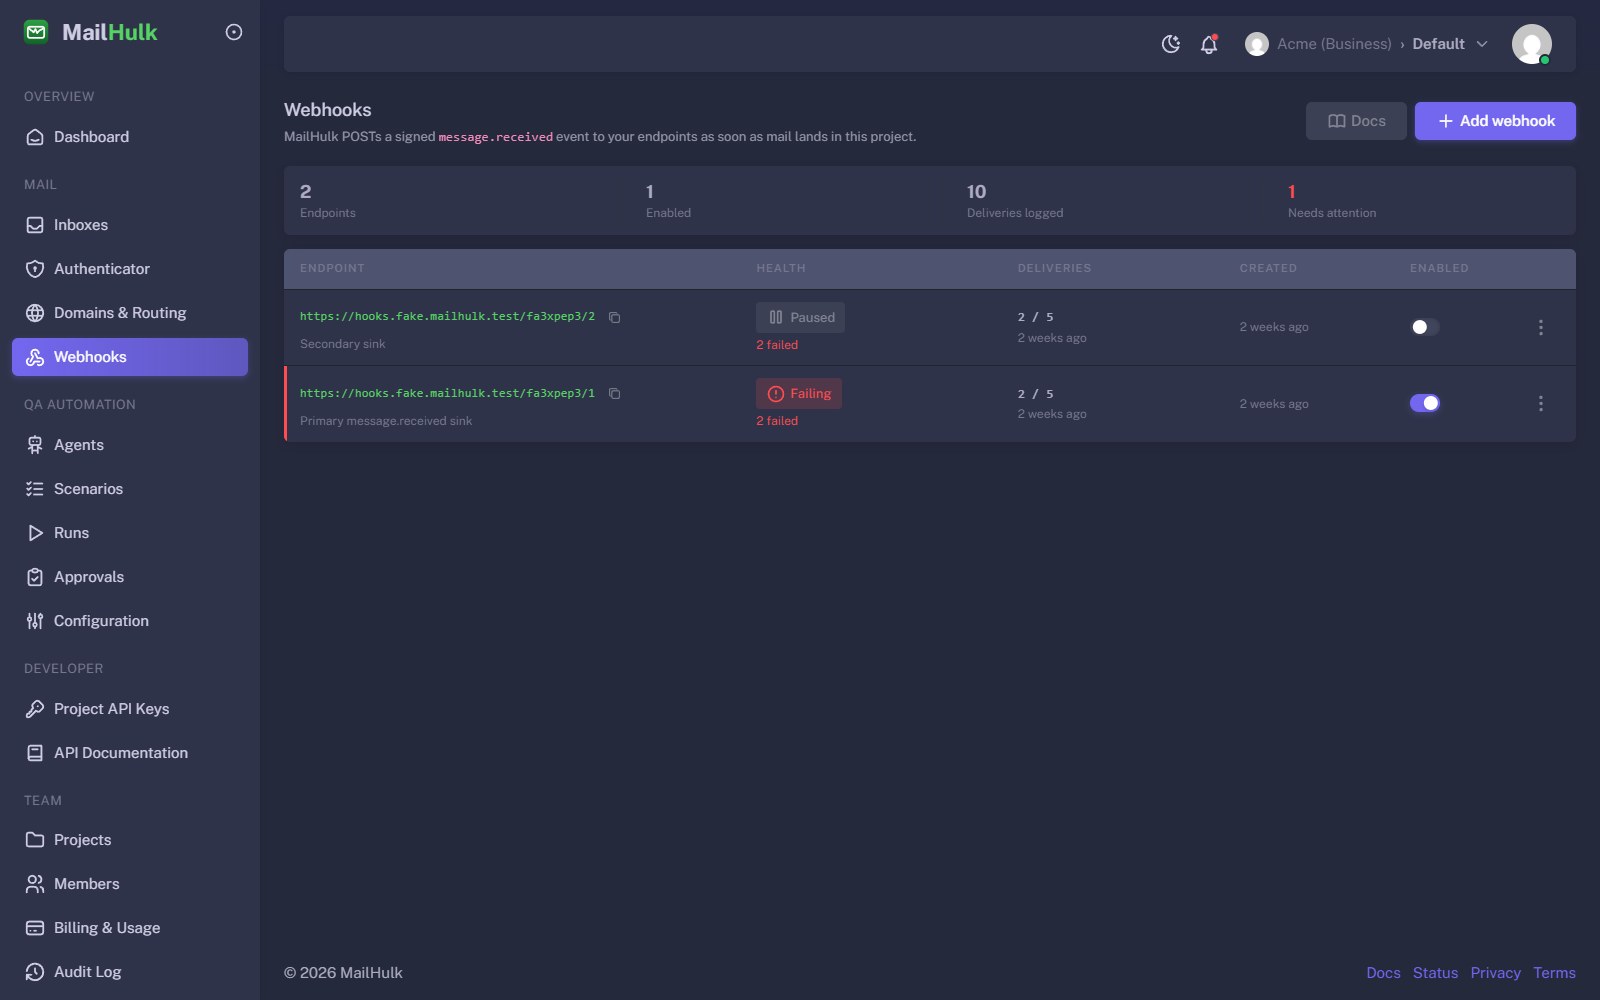This screenshot has height=1000, width=1600.
Task: Go to Dashboard in sidebar
Action: click(x=130, y=137)
